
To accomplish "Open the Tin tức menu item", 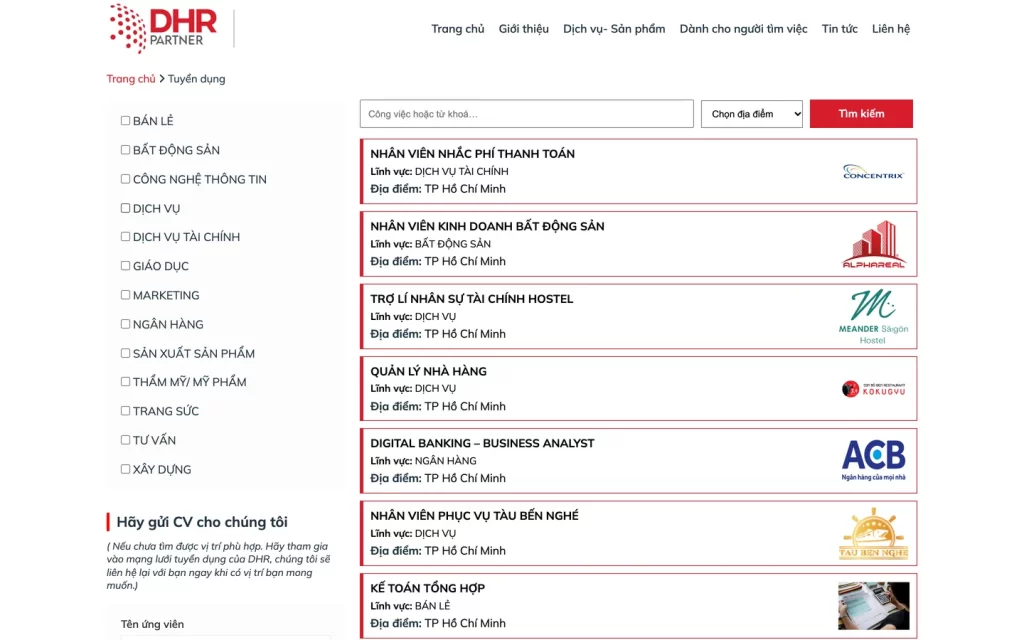I will tap(839, 29).
